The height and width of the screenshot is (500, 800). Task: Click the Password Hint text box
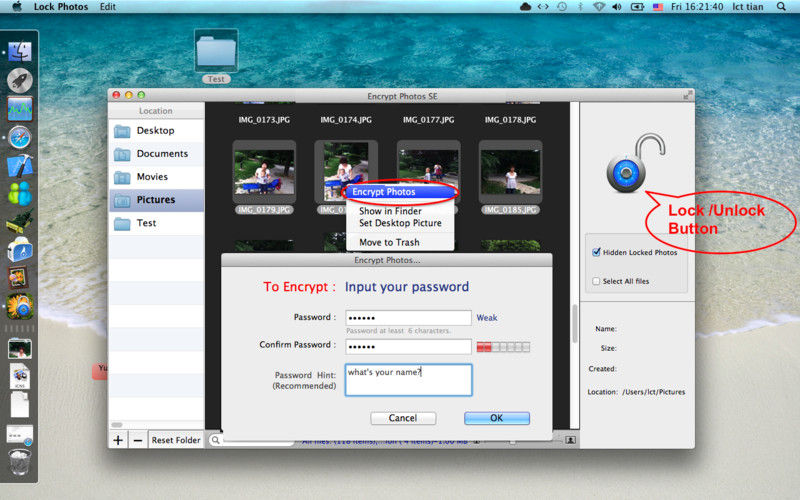tap(409, 380)
